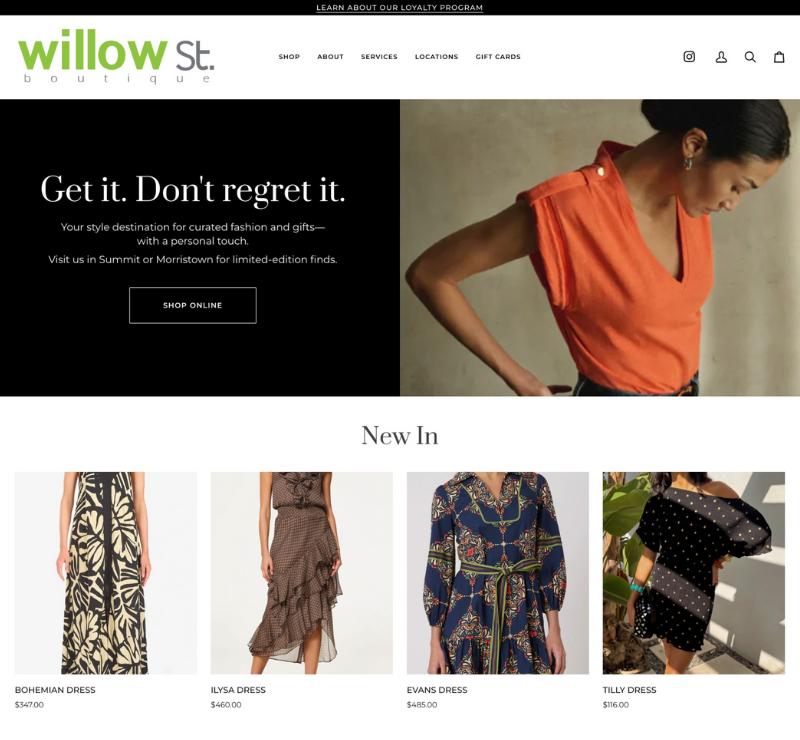Open the Services menu item
Image resolution: width=800 pixels, height=740 pixels.
[379, 57]
